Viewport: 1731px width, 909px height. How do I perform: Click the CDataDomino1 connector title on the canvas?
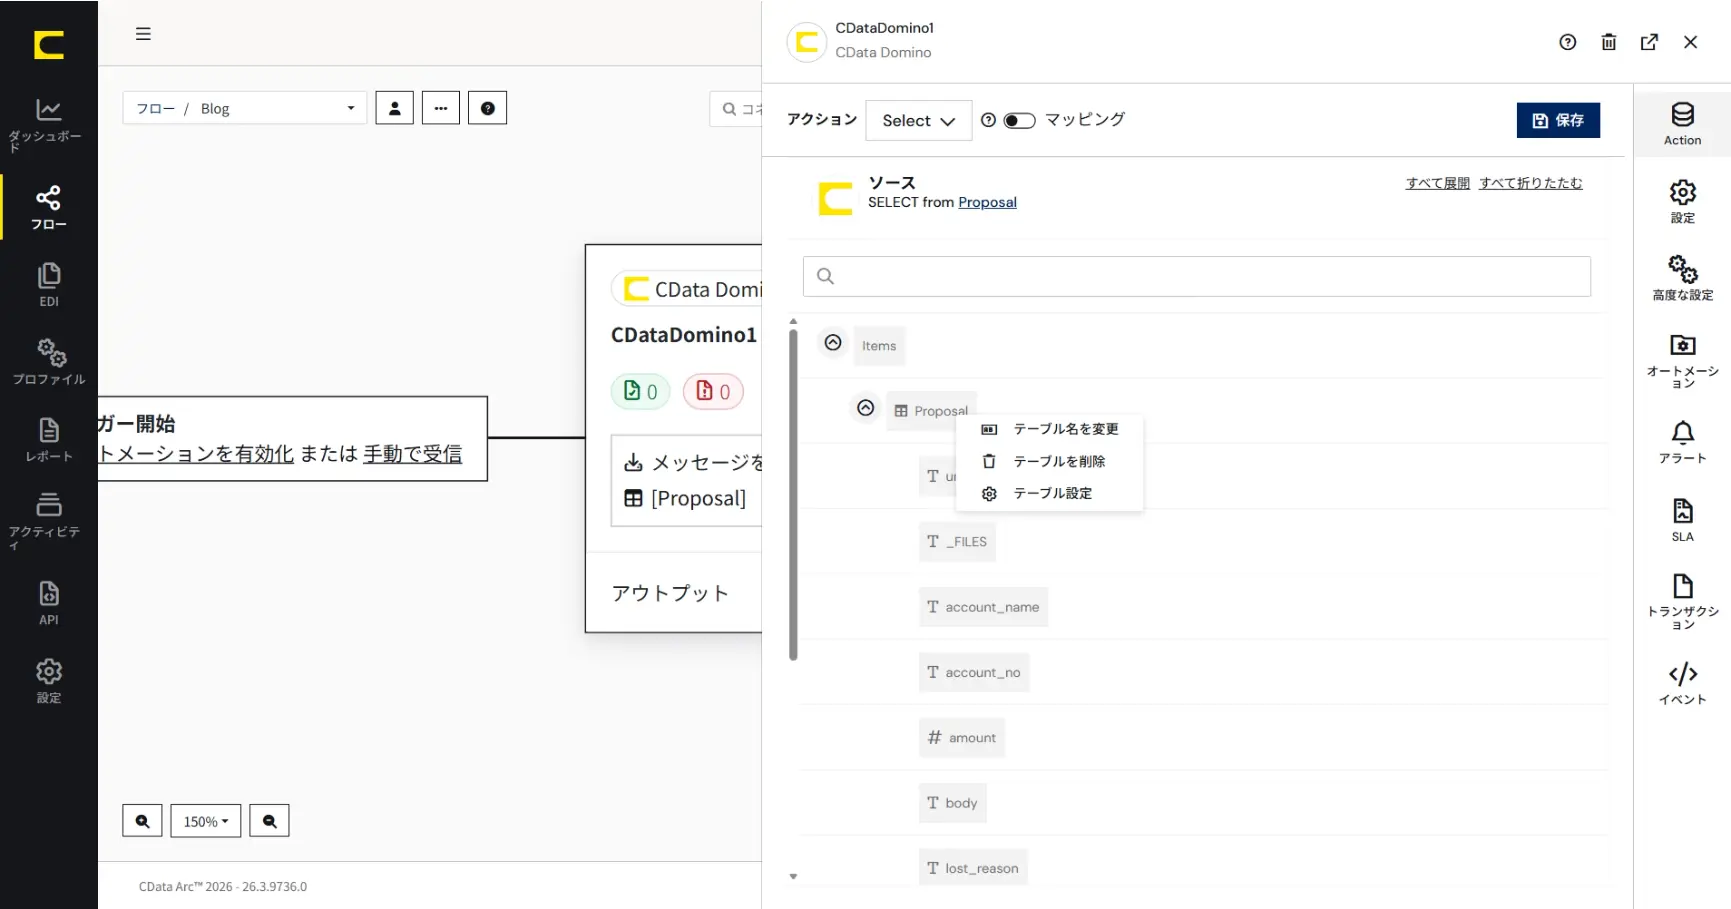[x=684, y=335]
